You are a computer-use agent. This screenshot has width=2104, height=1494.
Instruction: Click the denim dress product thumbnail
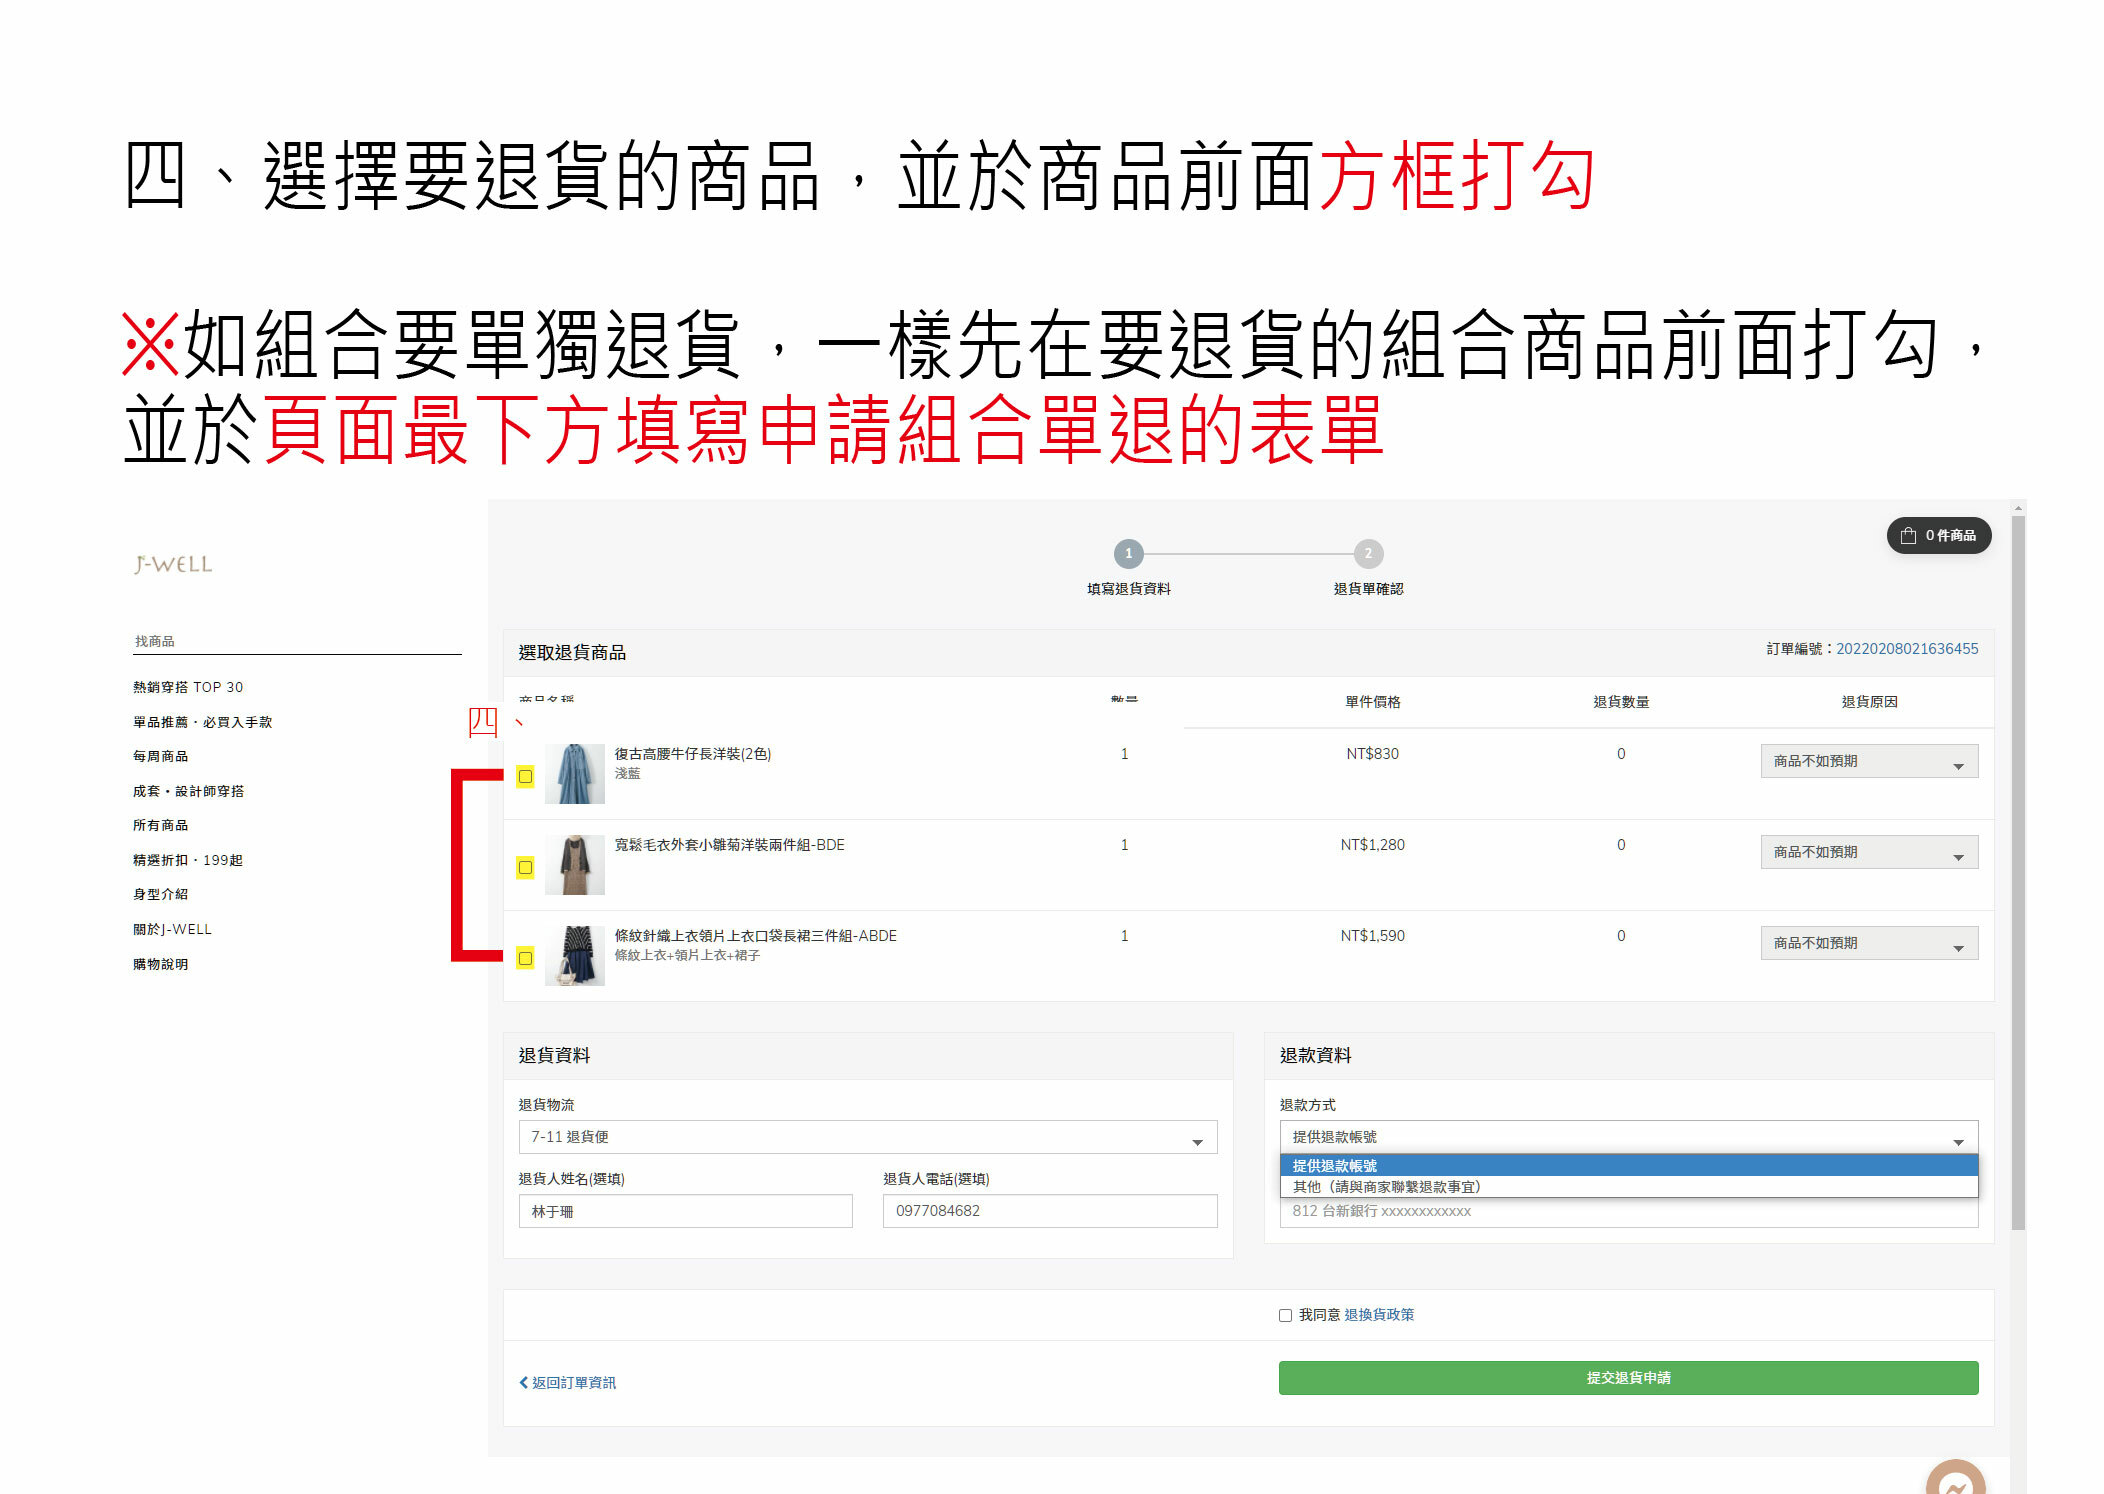tap(575, 774)
